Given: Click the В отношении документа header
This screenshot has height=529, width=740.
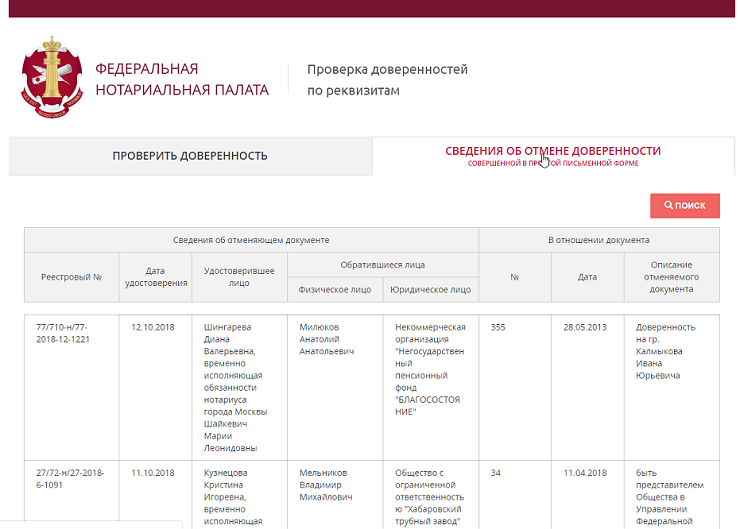Looking at the screenshot, I should 599,240.
